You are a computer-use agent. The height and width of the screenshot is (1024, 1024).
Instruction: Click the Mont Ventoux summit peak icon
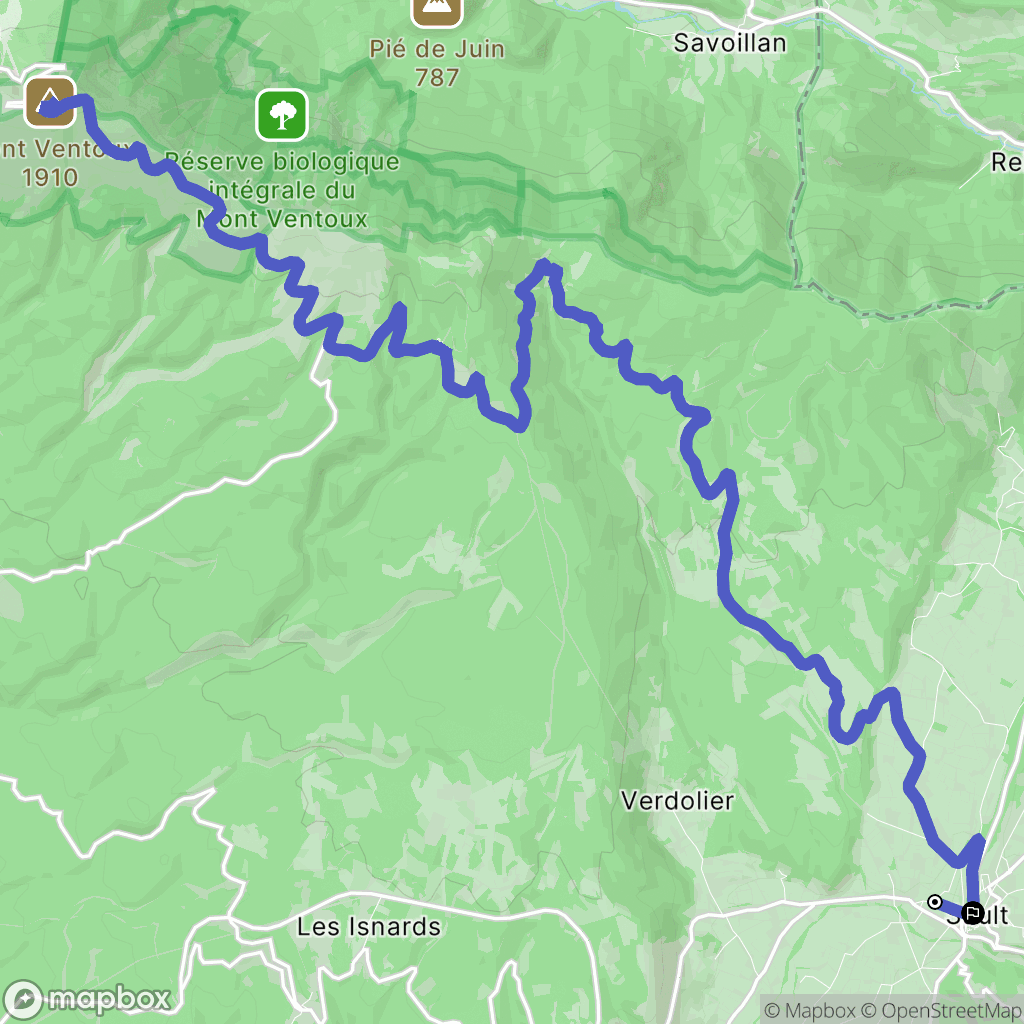50,102
